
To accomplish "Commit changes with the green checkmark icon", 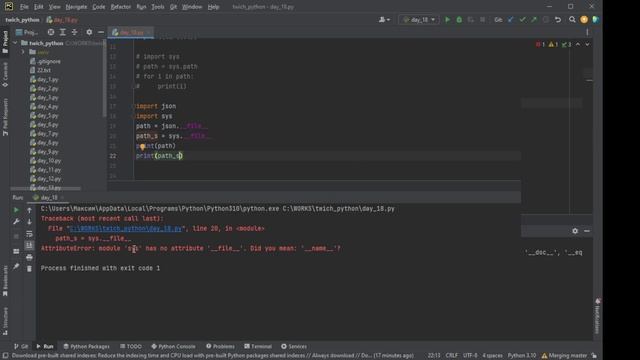I will coord(522,20).
